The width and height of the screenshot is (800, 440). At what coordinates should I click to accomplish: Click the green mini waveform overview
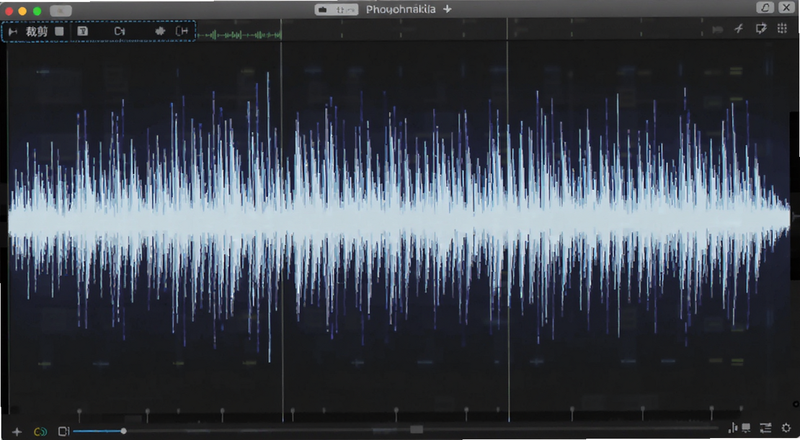[x=239, y=35]
